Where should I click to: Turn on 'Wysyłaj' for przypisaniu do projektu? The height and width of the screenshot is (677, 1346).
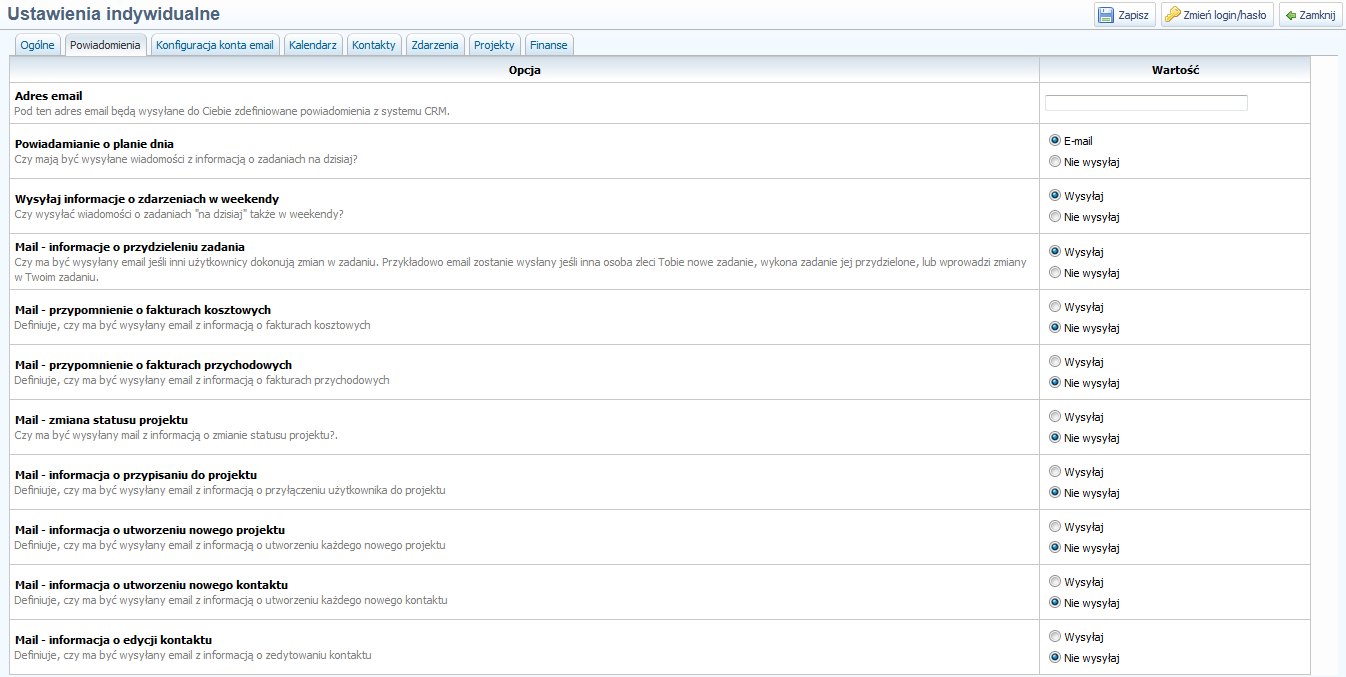click(x=1055, y=472)
